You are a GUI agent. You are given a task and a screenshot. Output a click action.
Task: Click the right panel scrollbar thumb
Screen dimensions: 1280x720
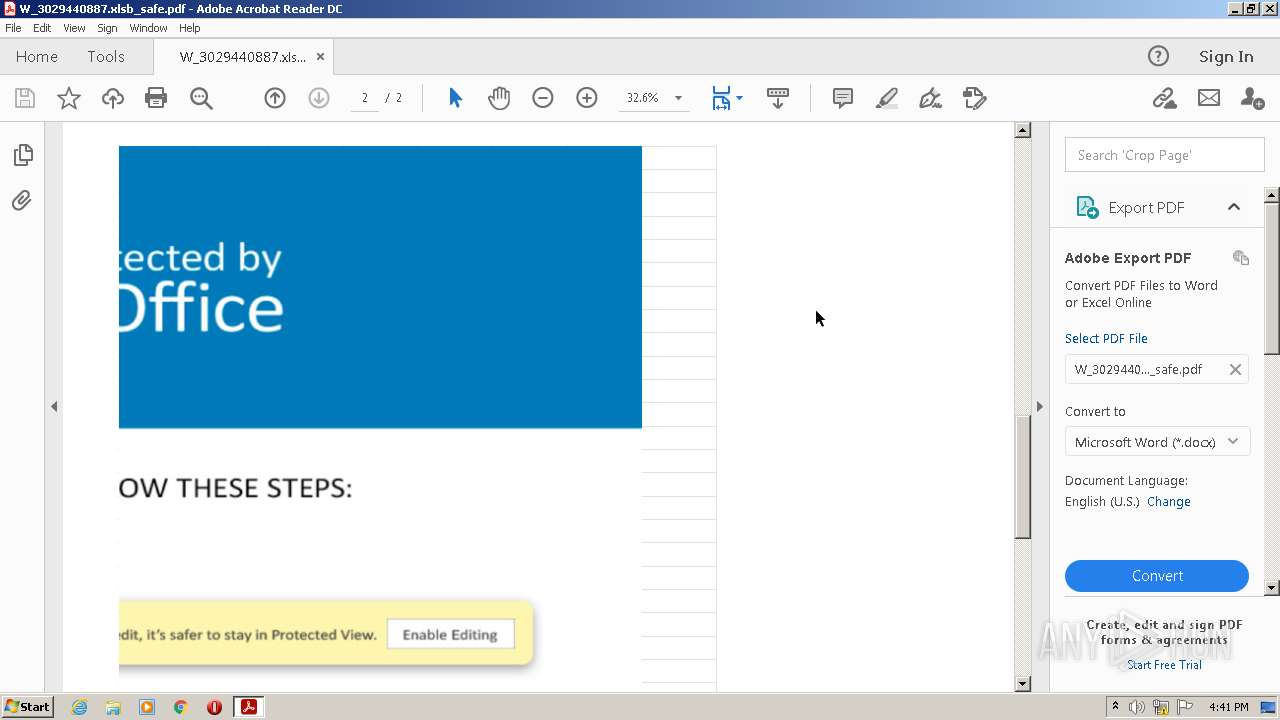(1272, 278)
